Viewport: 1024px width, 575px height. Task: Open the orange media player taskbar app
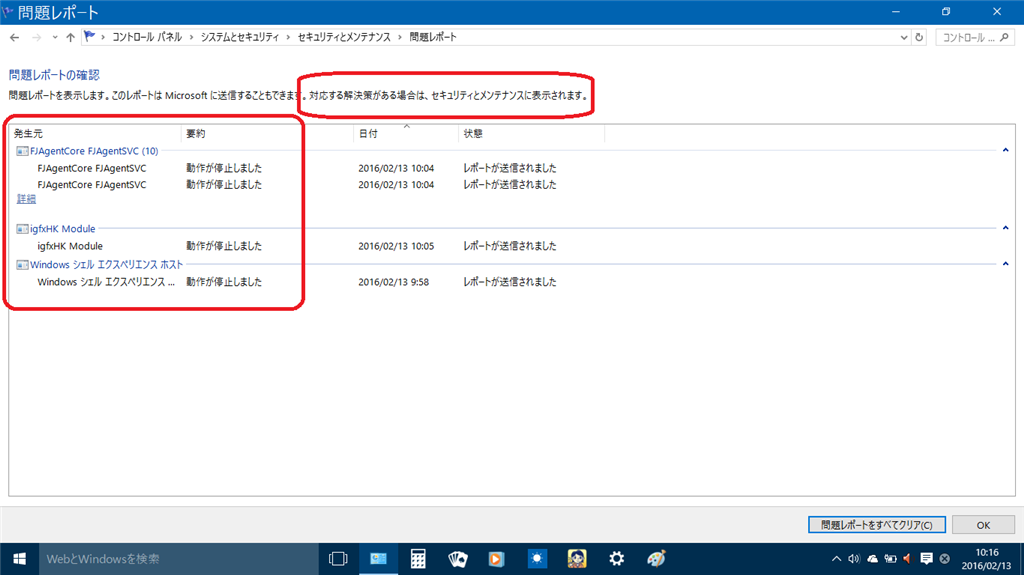(497, 559)
